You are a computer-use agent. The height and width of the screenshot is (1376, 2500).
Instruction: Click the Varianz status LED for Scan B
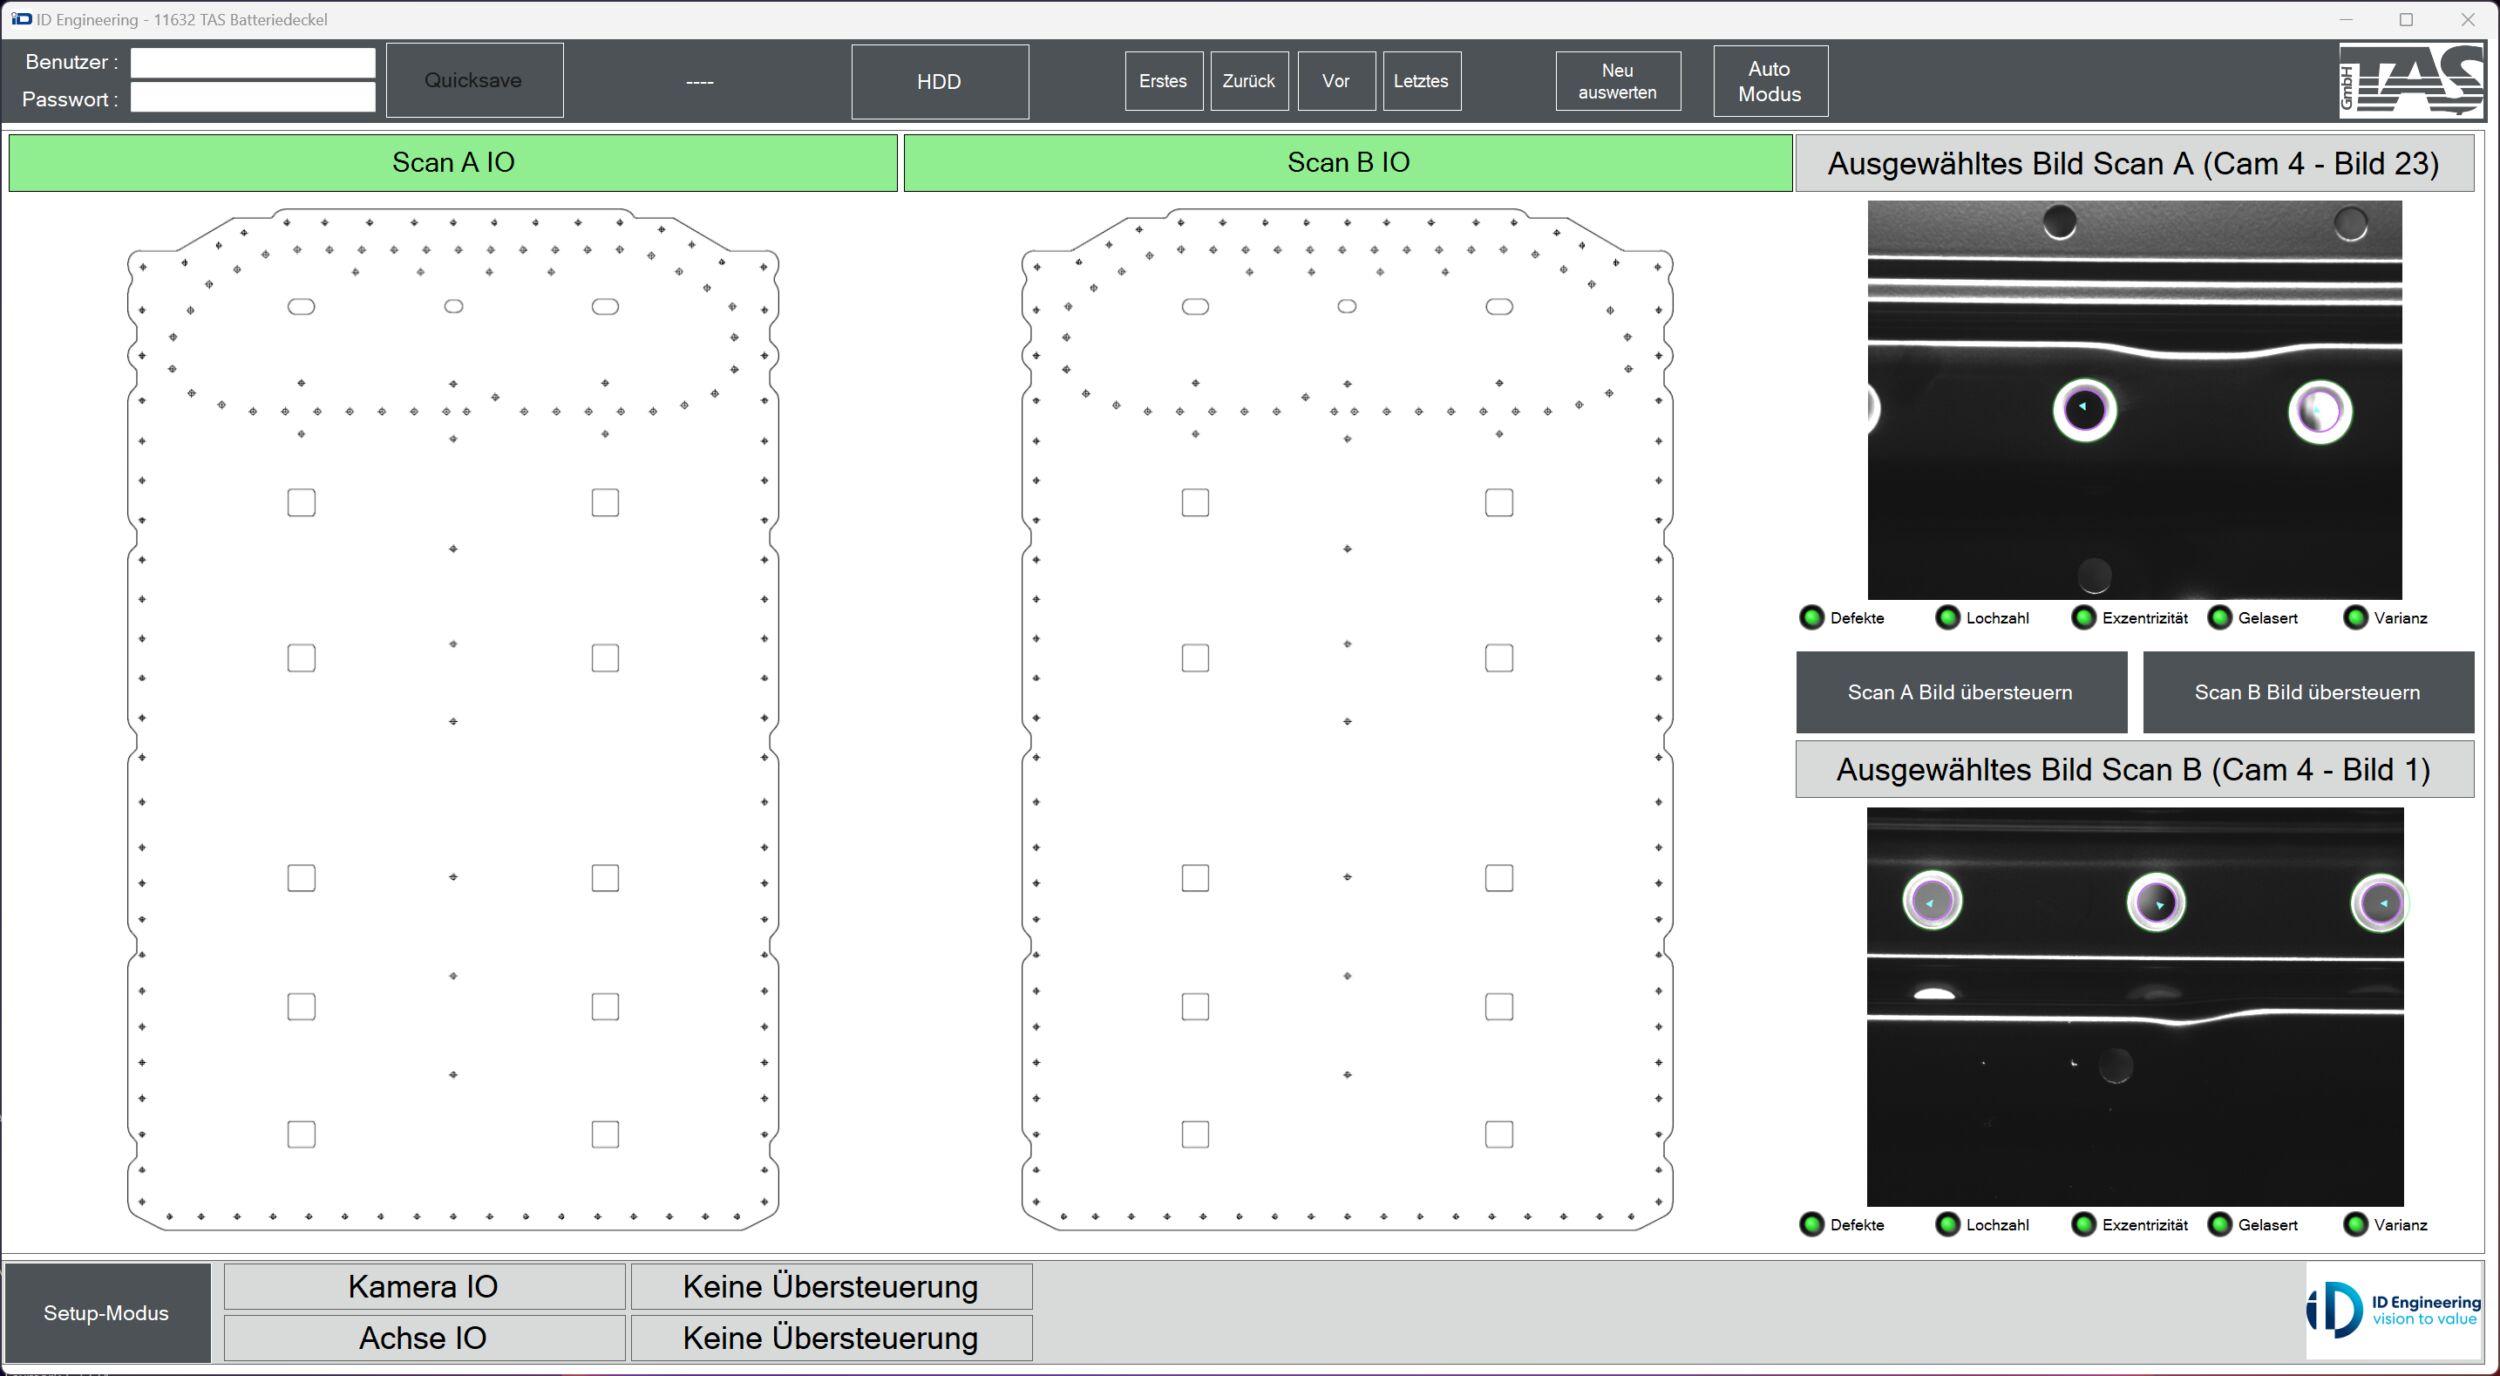2355,1225
